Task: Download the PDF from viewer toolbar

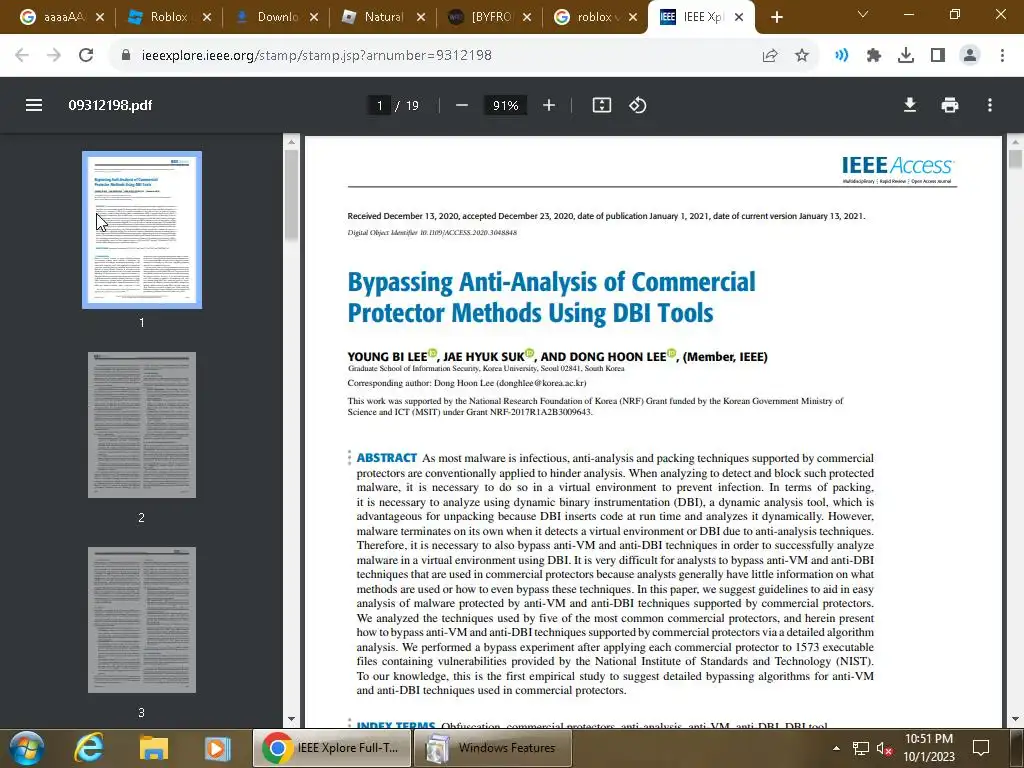Action: pos(910,105)
